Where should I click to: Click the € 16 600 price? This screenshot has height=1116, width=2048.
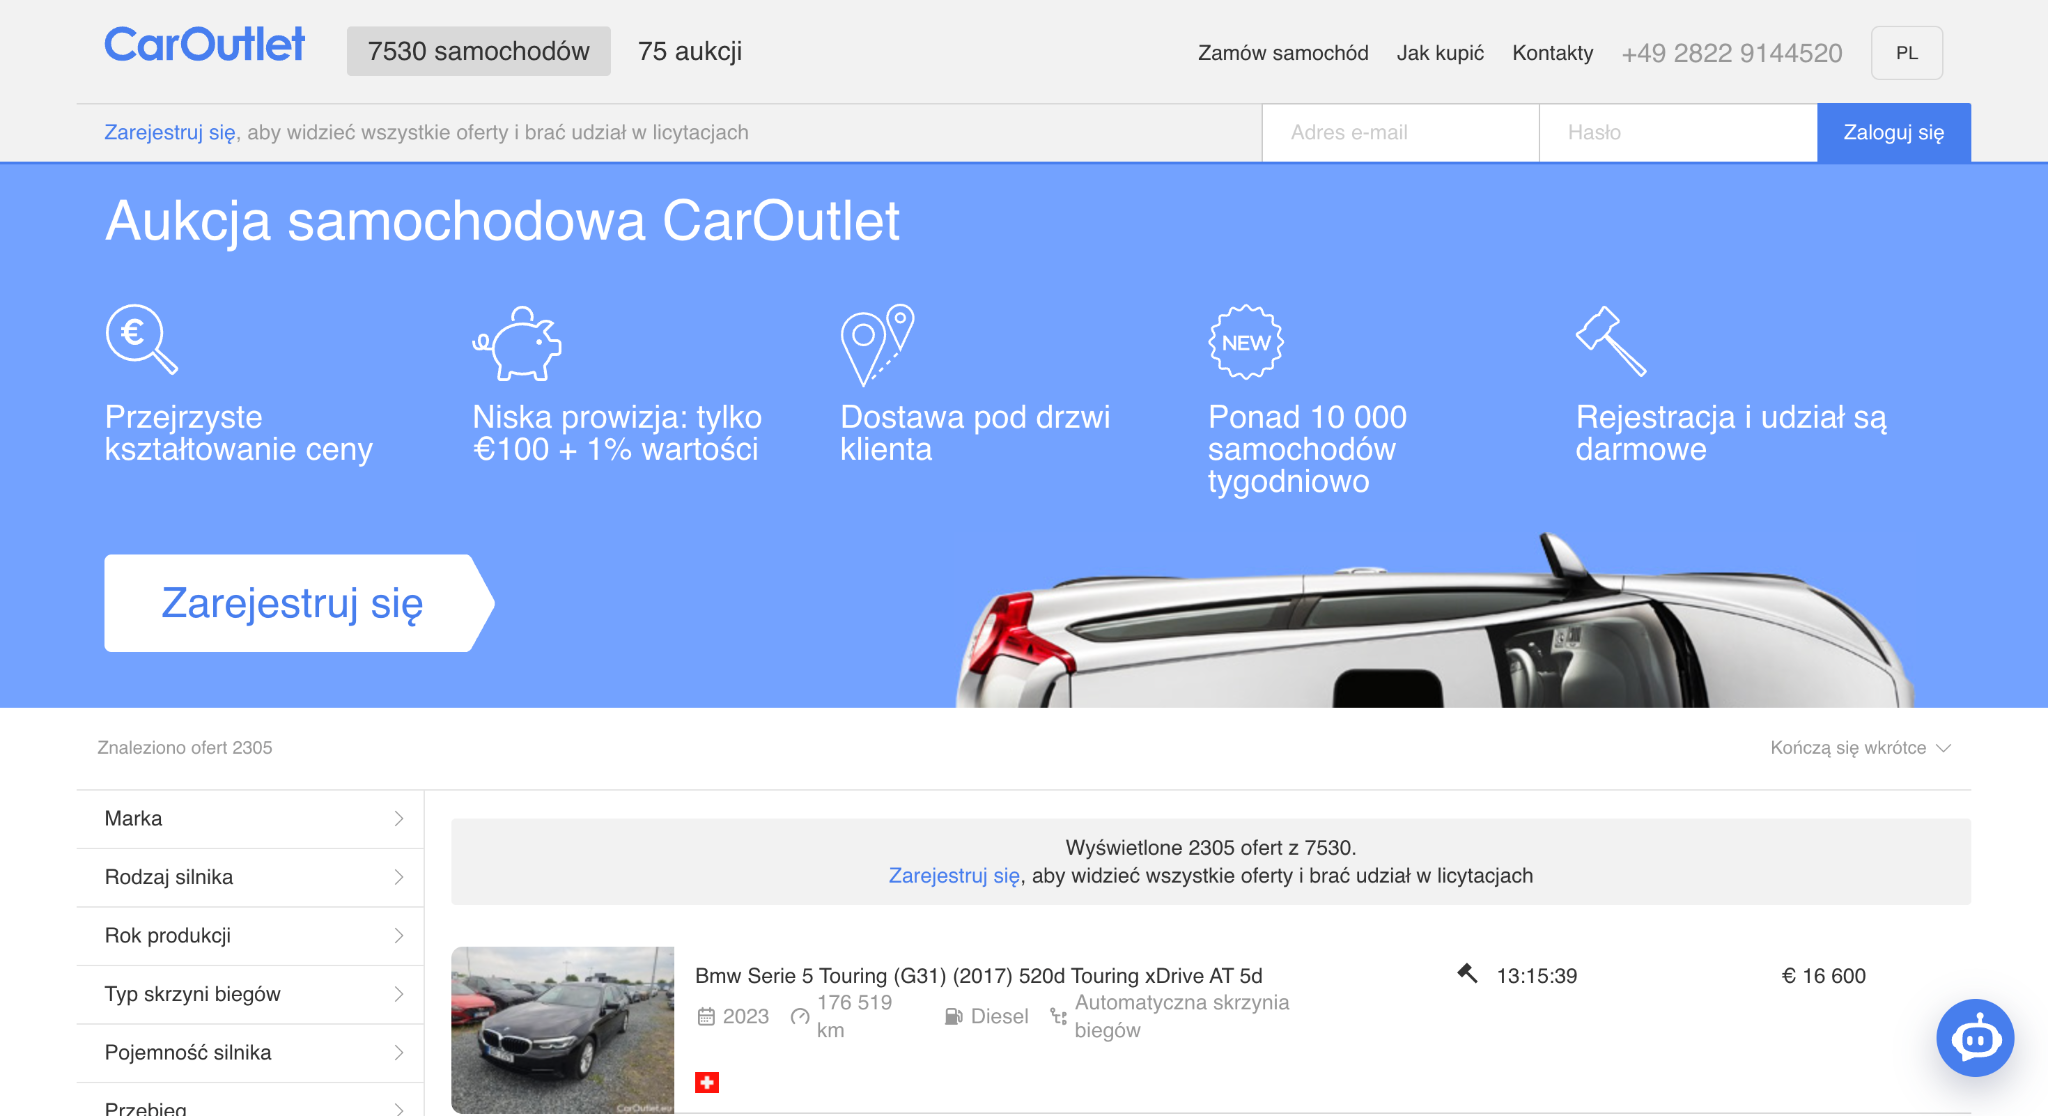[x=1824, y=976]
